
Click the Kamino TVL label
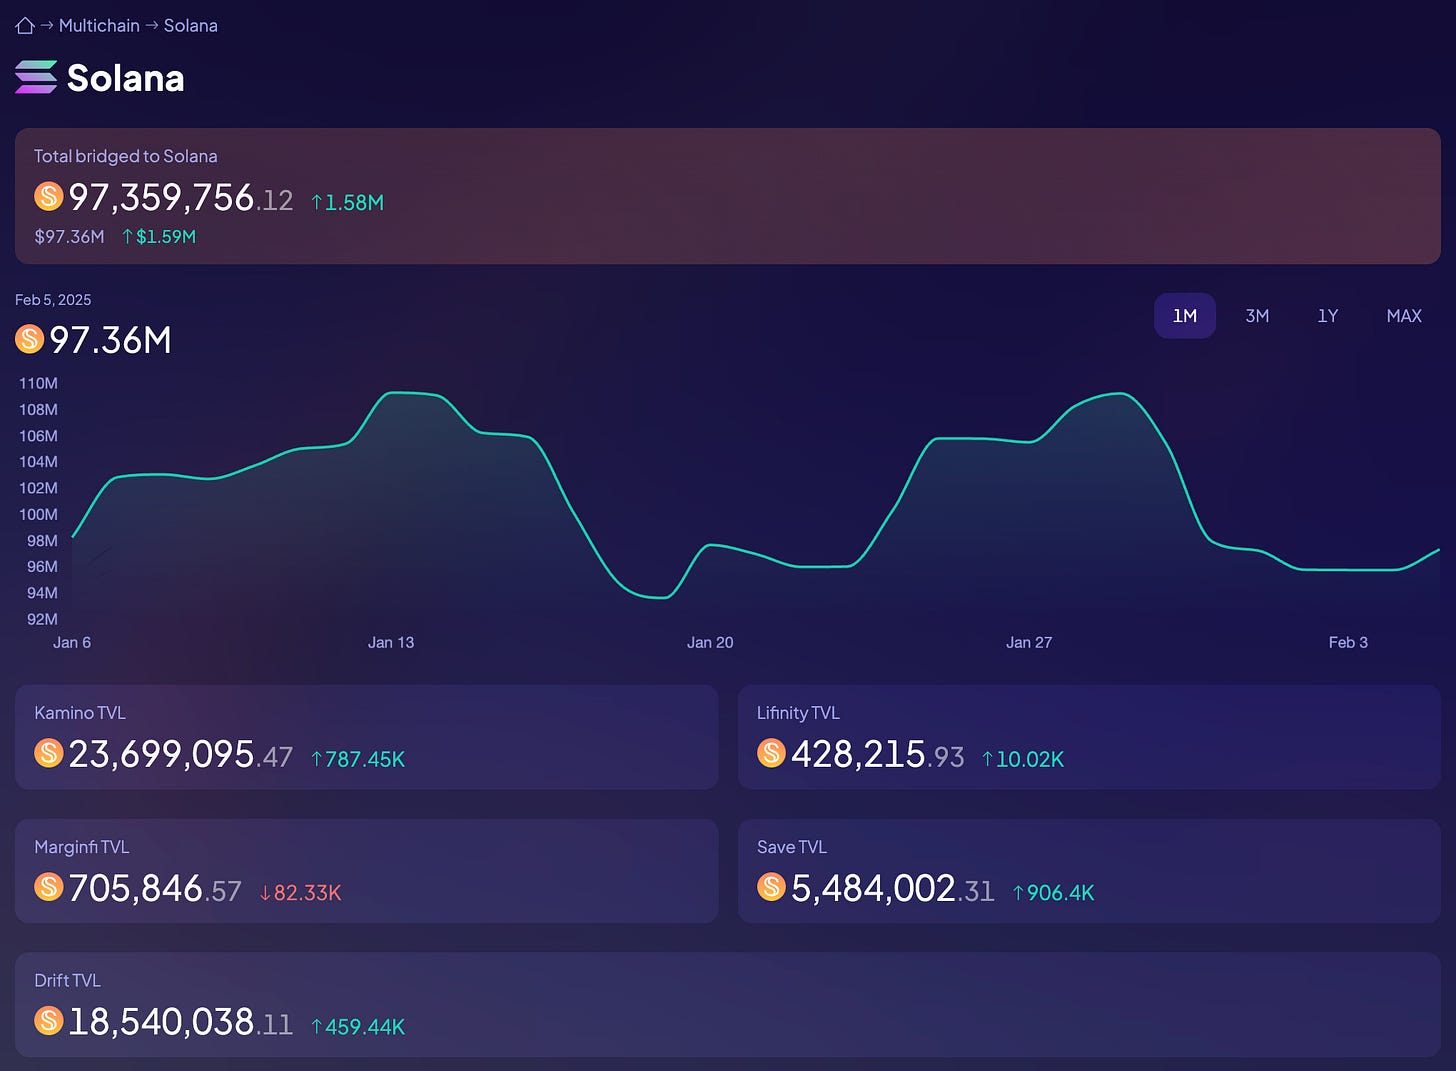(80, 713)
